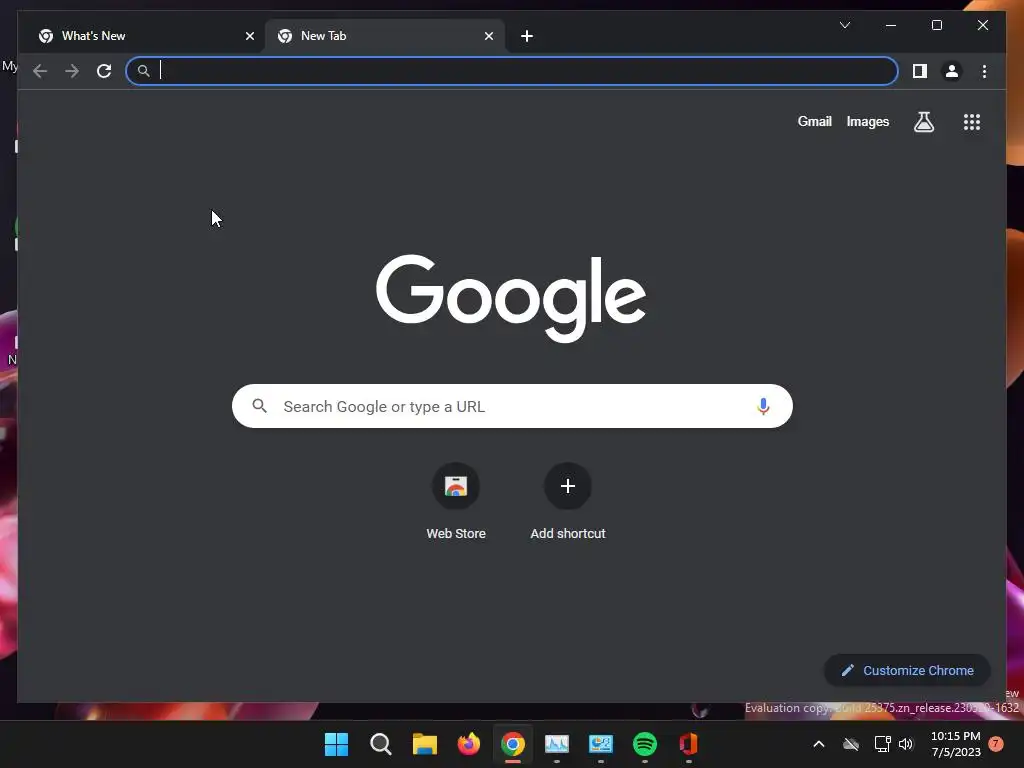The width and height of the screenshot is (1024, 768).
Task: Open the Windows Start menu
Action: point(336,744)
